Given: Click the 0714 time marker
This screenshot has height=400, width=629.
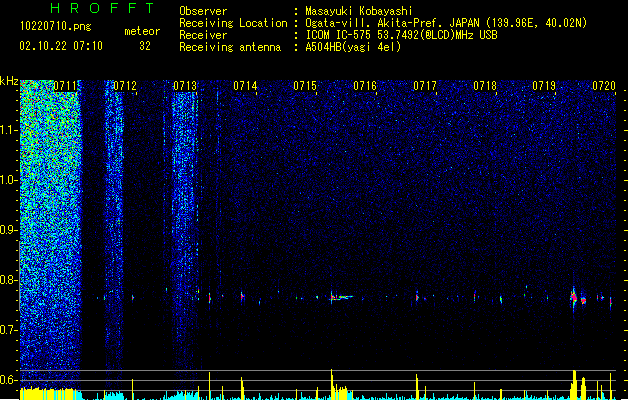Looking at the screenshot, I should click(245, 86).
